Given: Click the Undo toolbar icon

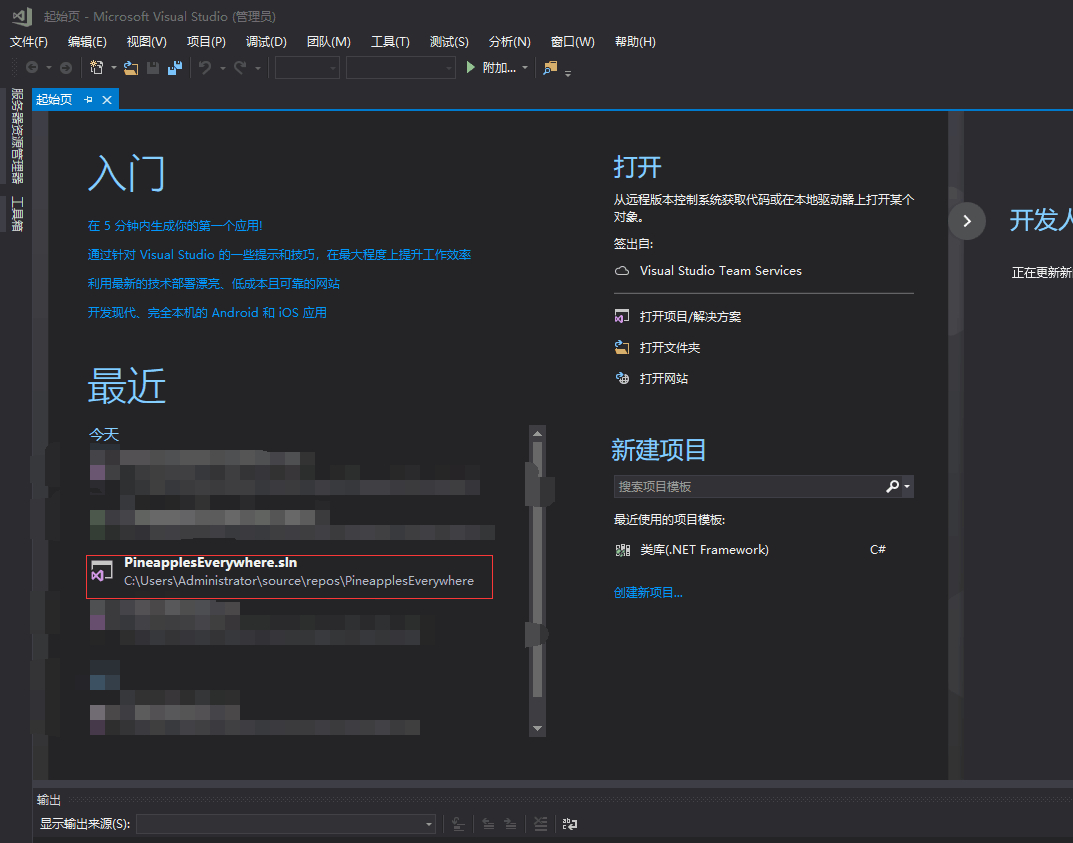Looking at the screenshot, I should tap(205, 67).
